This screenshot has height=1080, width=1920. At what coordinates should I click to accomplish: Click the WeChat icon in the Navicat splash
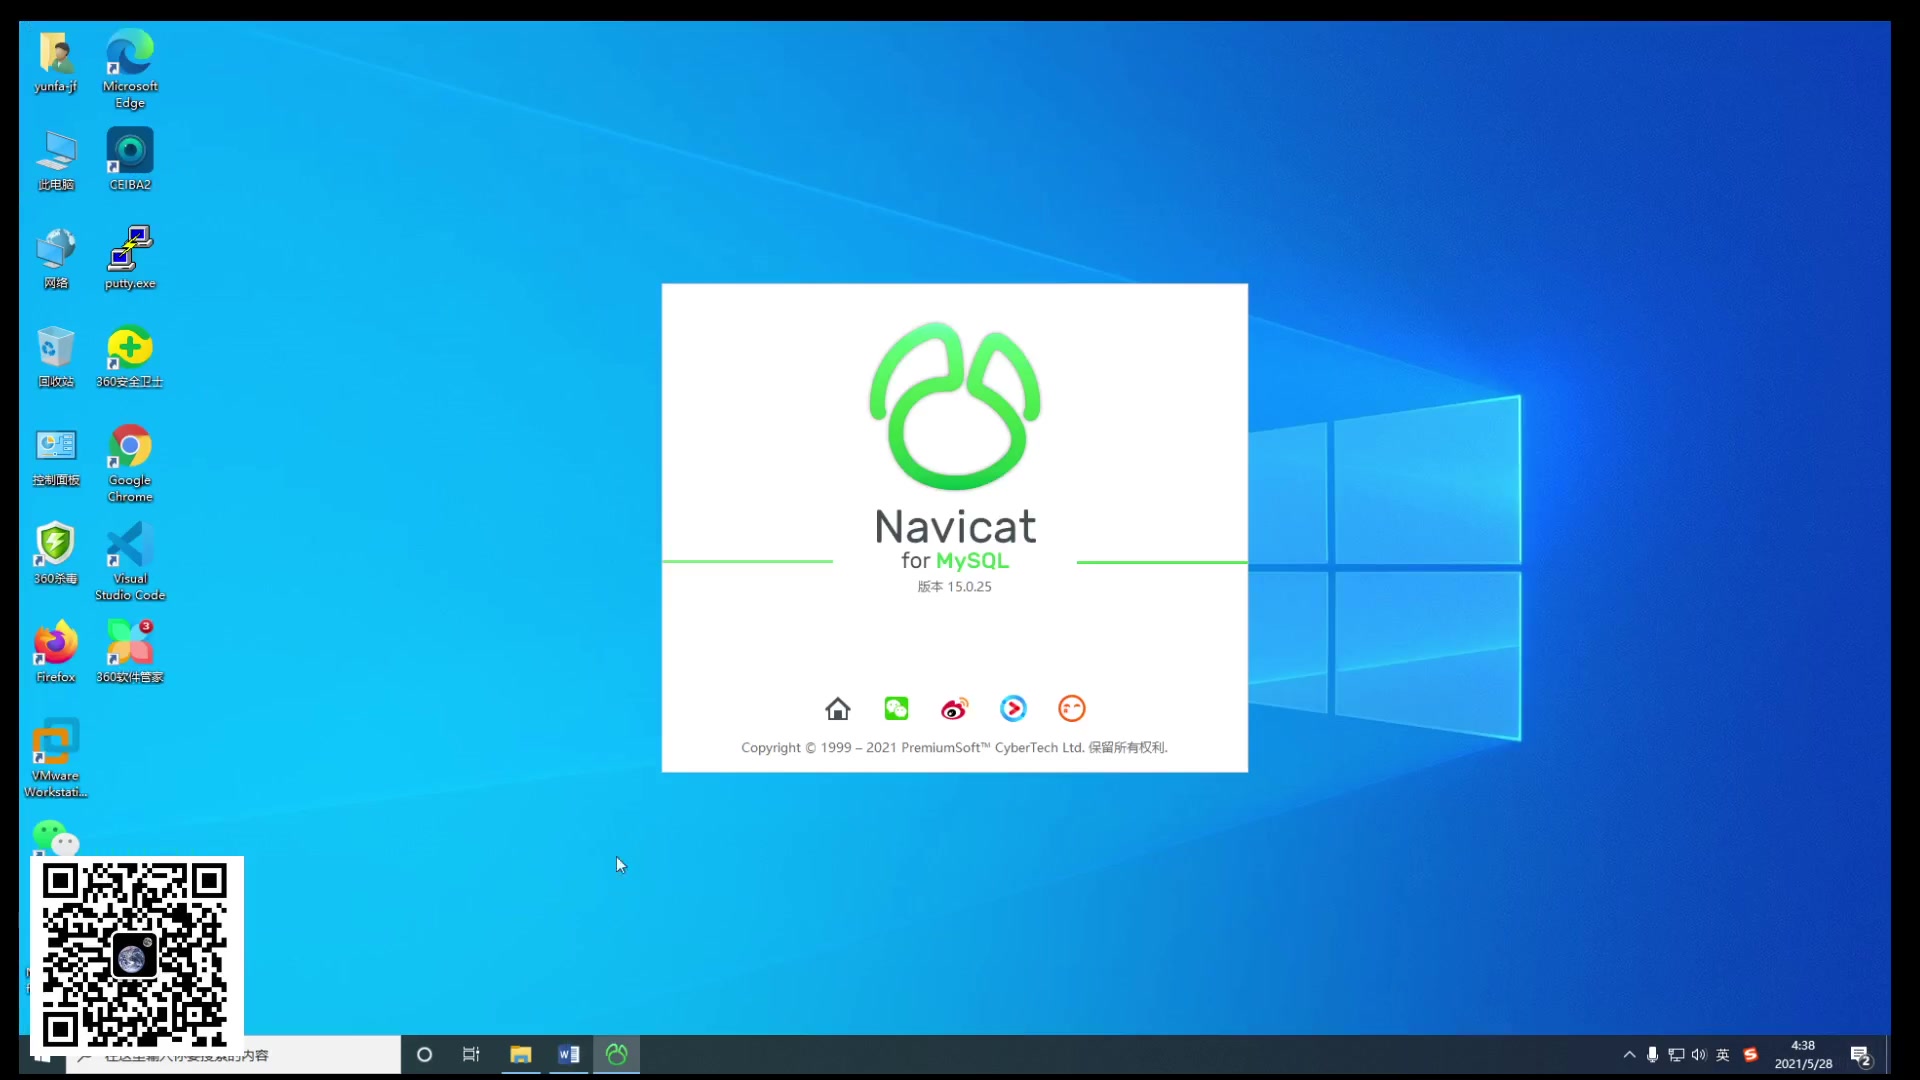[896, 709]
